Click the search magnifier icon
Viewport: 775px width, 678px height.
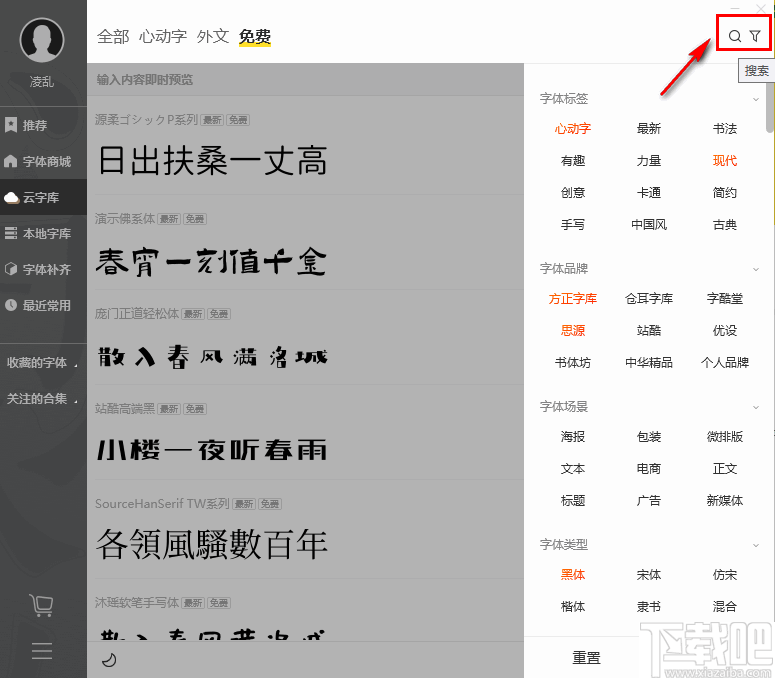coord(734,36)
